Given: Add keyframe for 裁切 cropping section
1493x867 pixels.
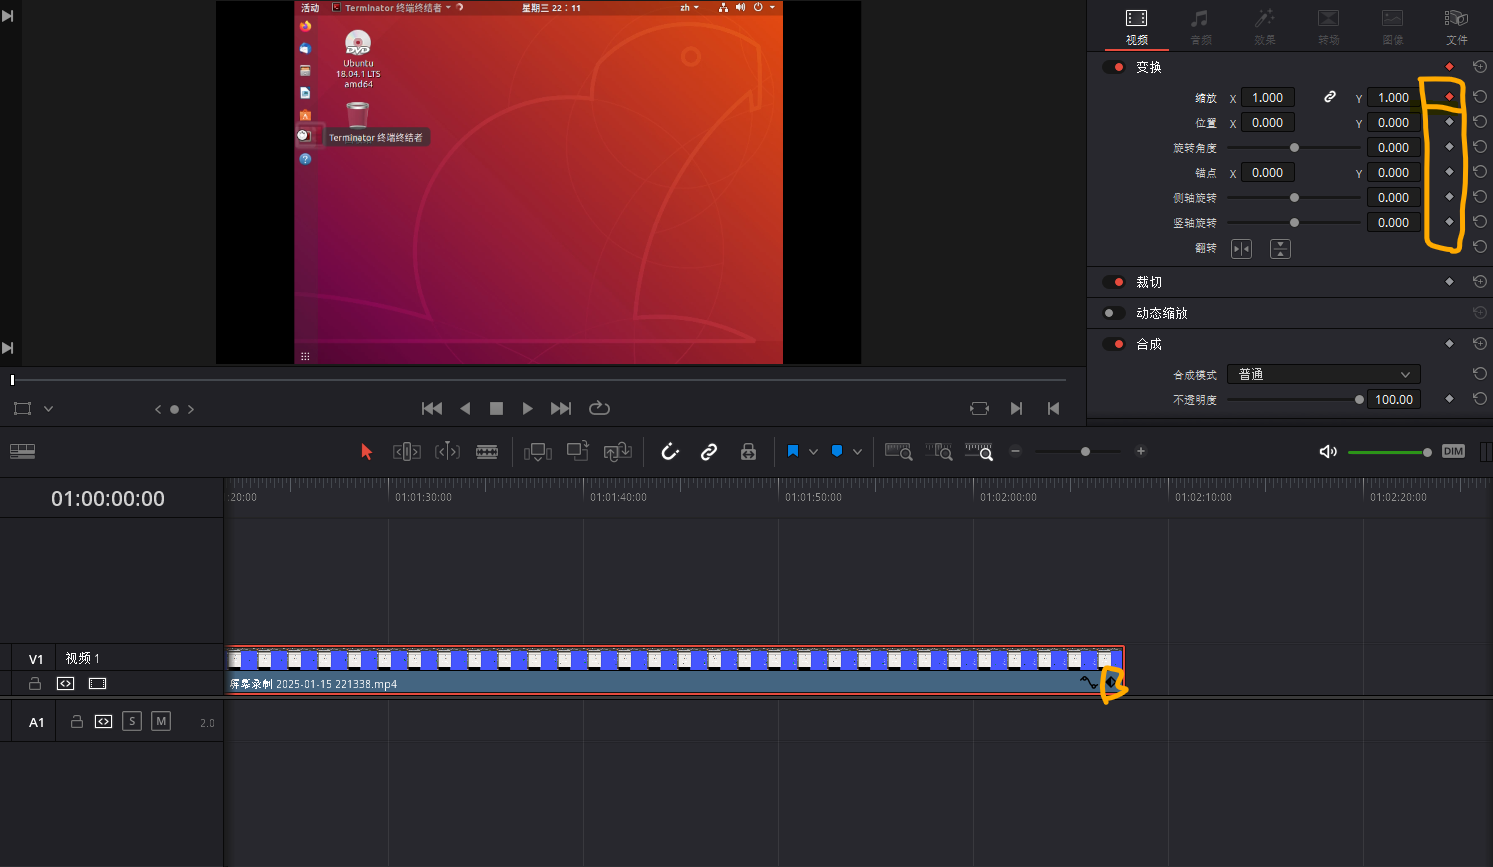Looking at the screenshot, I should point(1449,282).
